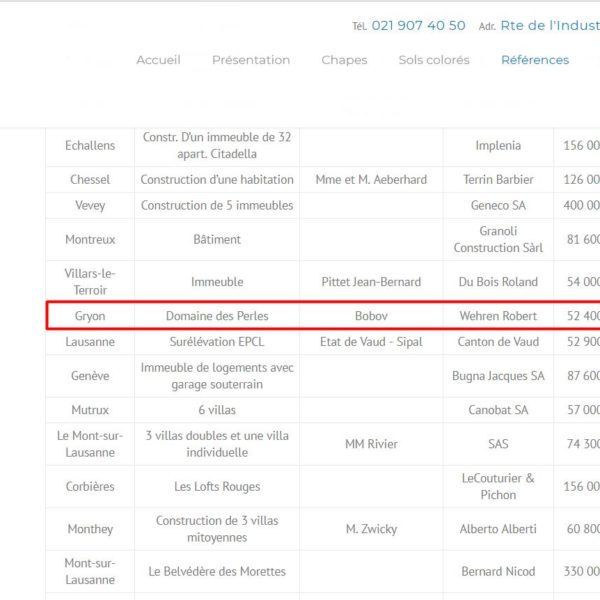Click the Surélévation EPCL project cell
600x600 pixels.
pos(217,342)
